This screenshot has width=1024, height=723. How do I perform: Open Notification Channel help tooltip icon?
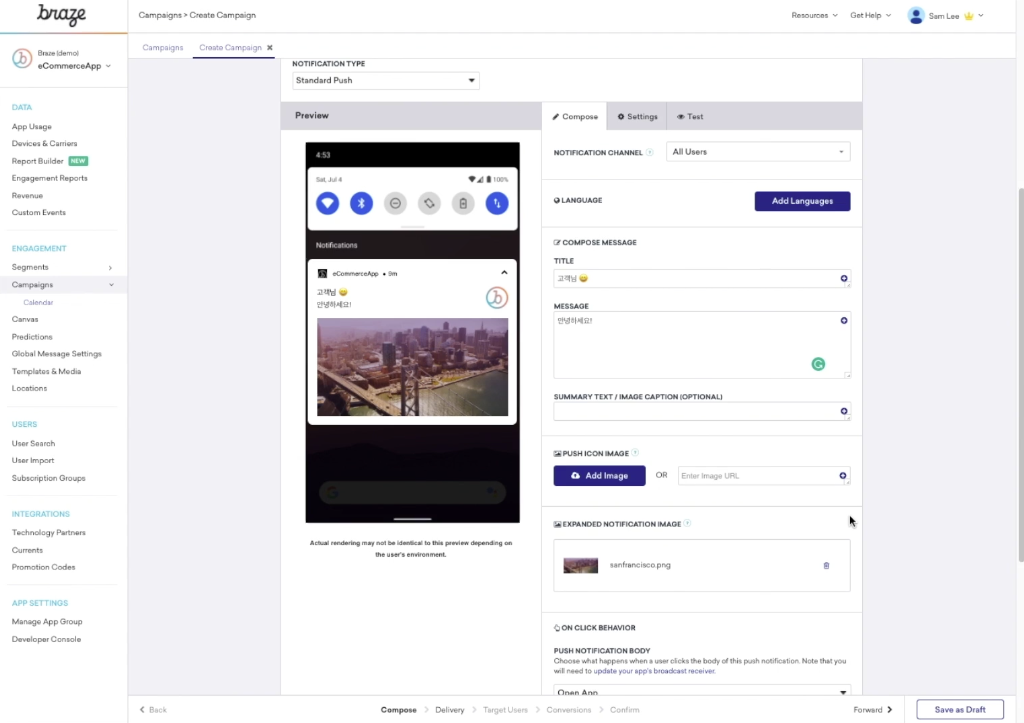[650, 152]
